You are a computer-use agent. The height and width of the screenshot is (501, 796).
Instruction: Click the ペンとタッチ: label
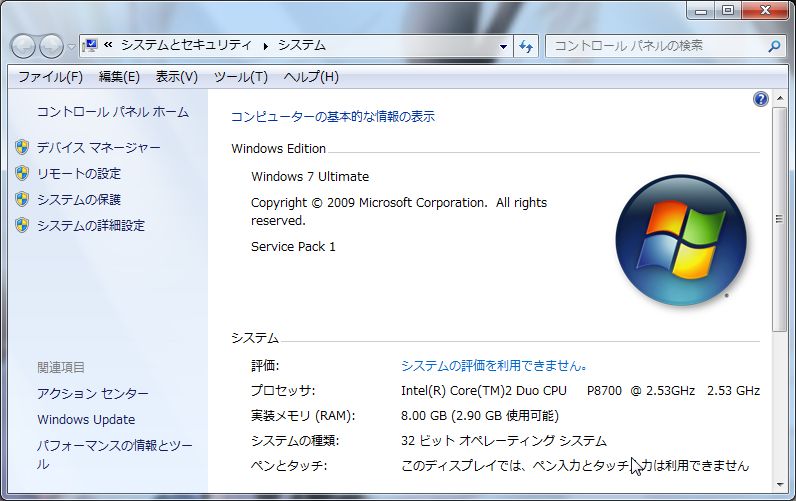click(x=289, y=465)
